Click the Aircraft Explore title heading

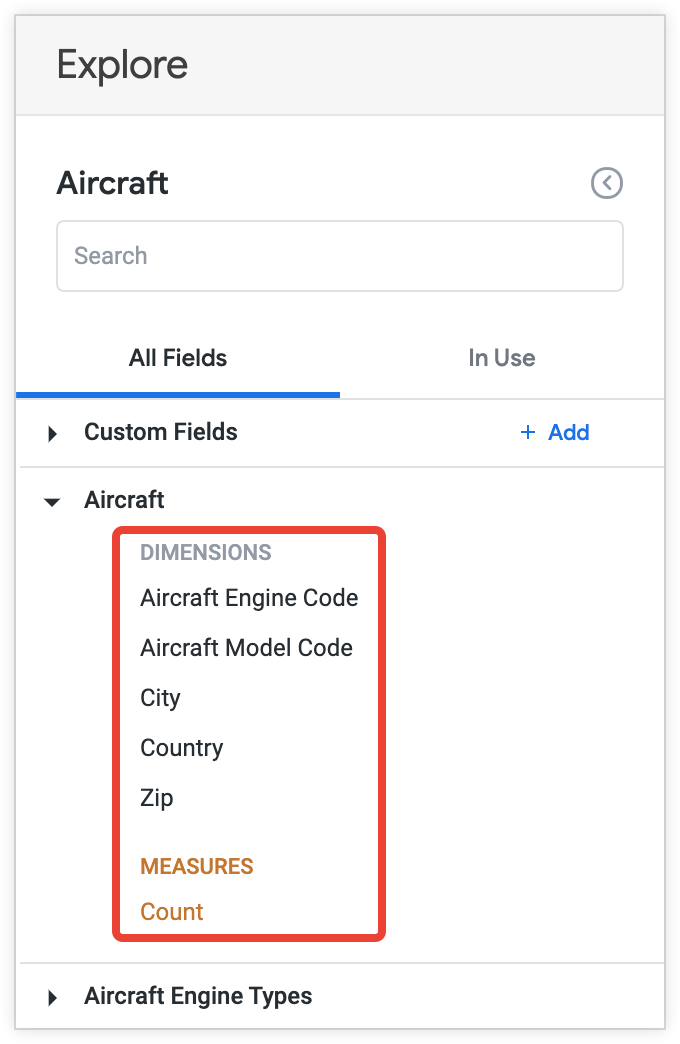(113, 183)
